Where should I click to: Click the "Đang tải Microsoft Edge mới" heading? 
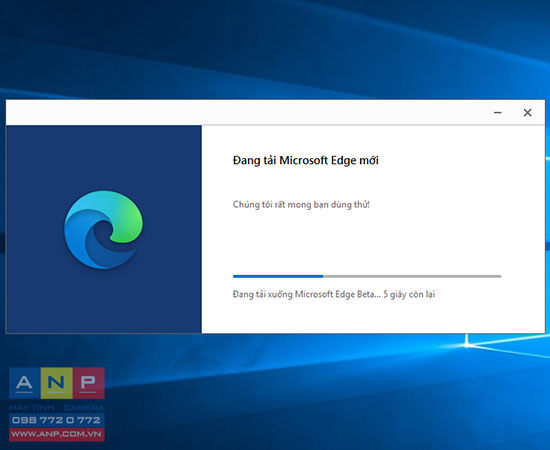pos(306,161)
